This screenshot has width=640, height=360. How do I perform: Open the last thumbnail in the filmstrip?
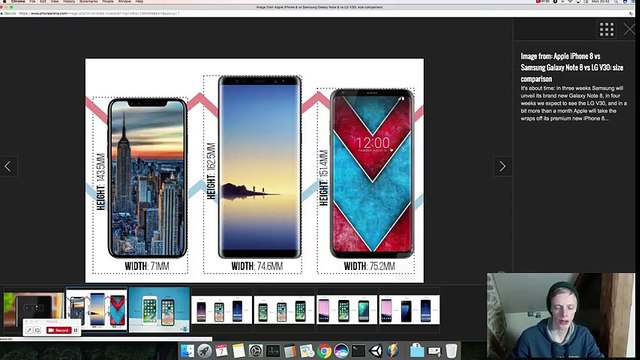click(x=409, y=310)
